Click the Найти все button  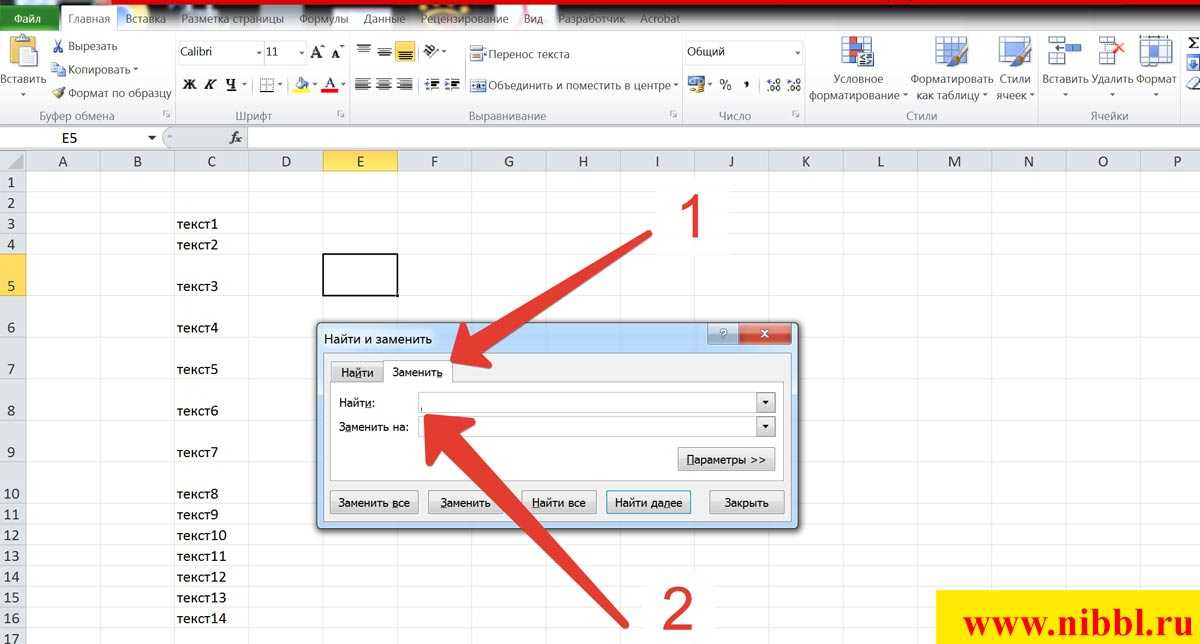[x=559, y=502]
